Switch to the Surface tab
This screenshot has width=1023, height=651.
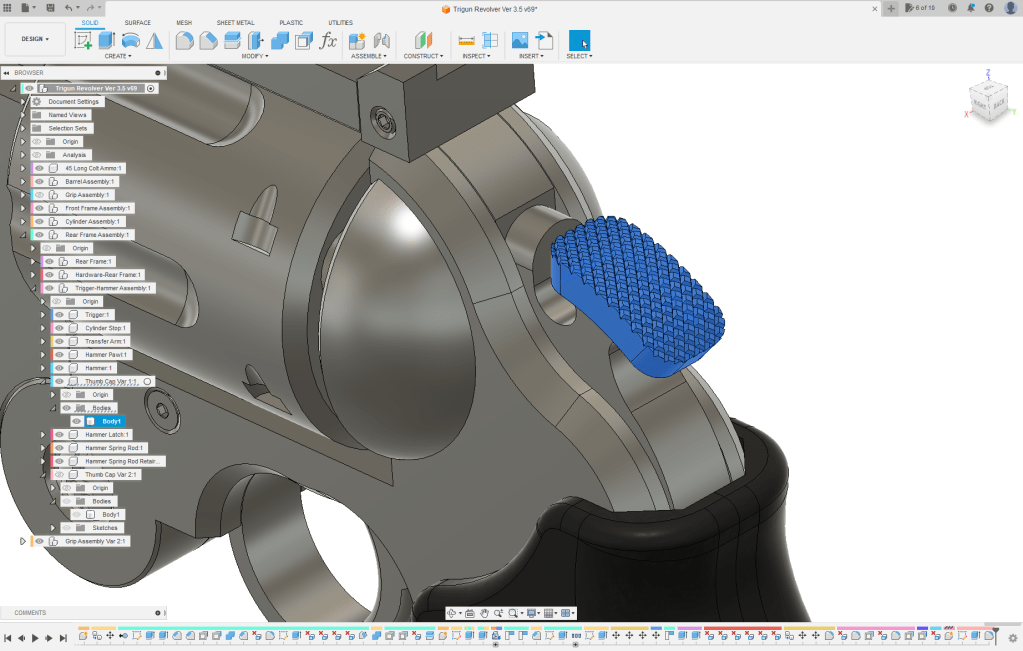click(x=138, y=22)
